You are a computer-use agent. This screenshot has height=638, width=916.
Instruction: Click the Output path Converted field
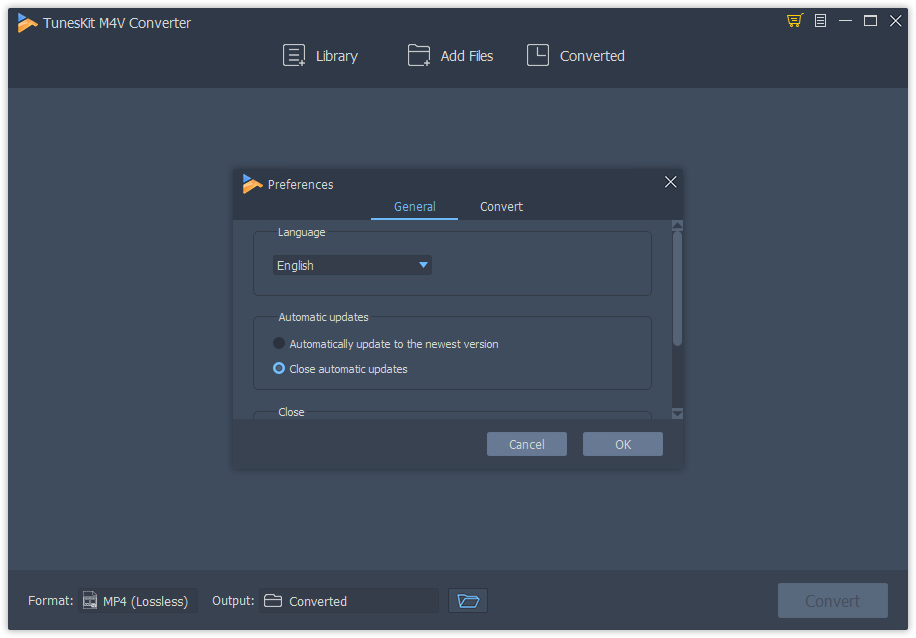(349, 601)
